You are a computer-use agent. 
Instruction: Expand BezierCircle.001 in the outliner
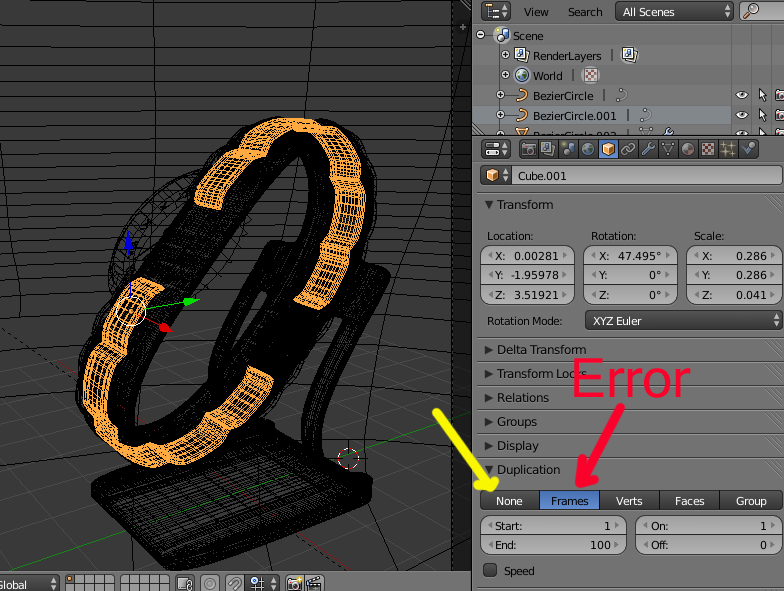[x=500, y=114]
